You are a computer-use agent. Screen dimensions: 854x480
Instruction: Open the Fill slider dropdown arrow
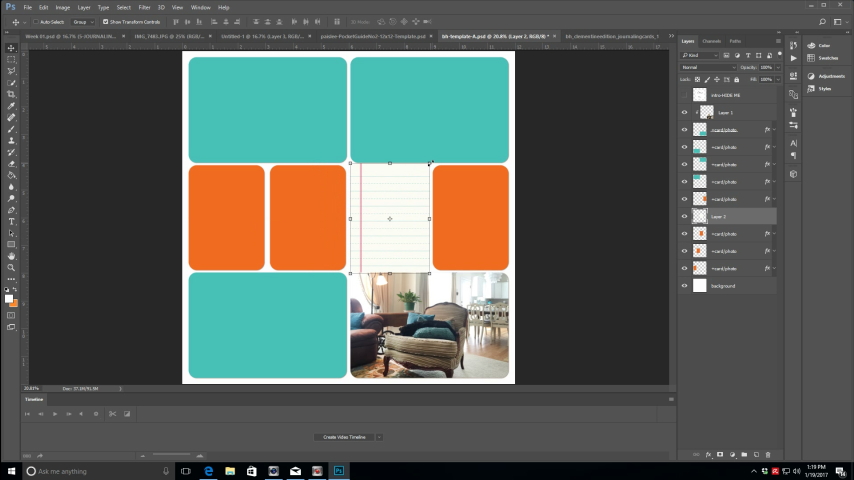click(778, 80)
